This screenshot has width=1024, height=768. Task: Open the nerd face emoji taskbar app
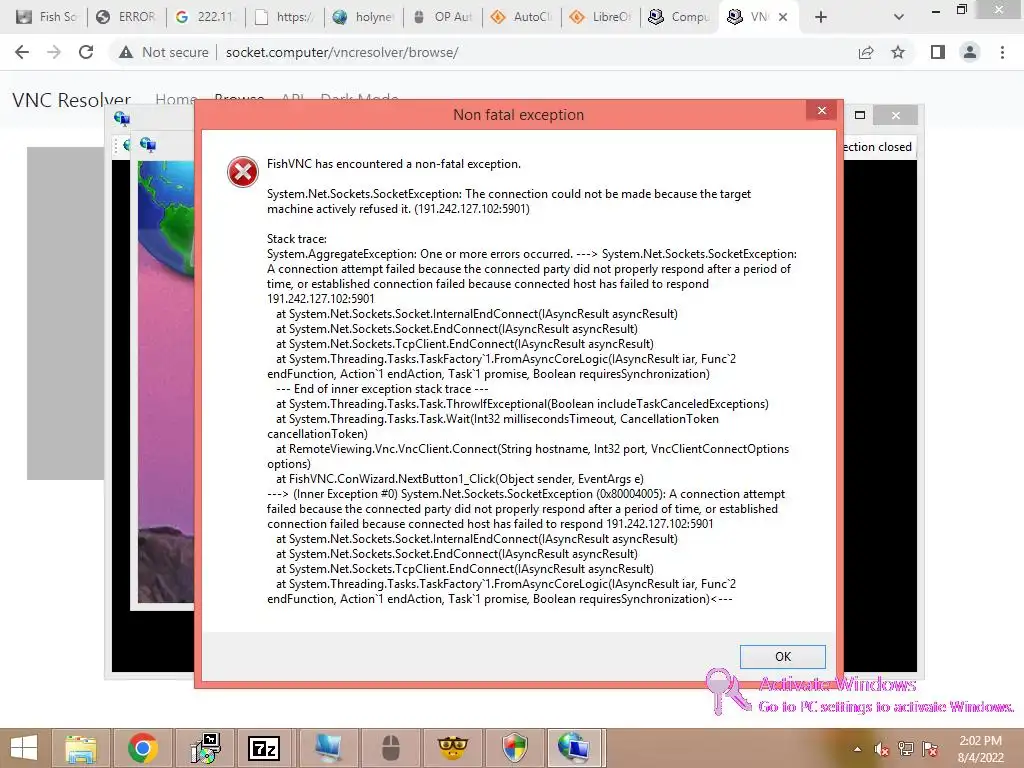click(452, 748)
